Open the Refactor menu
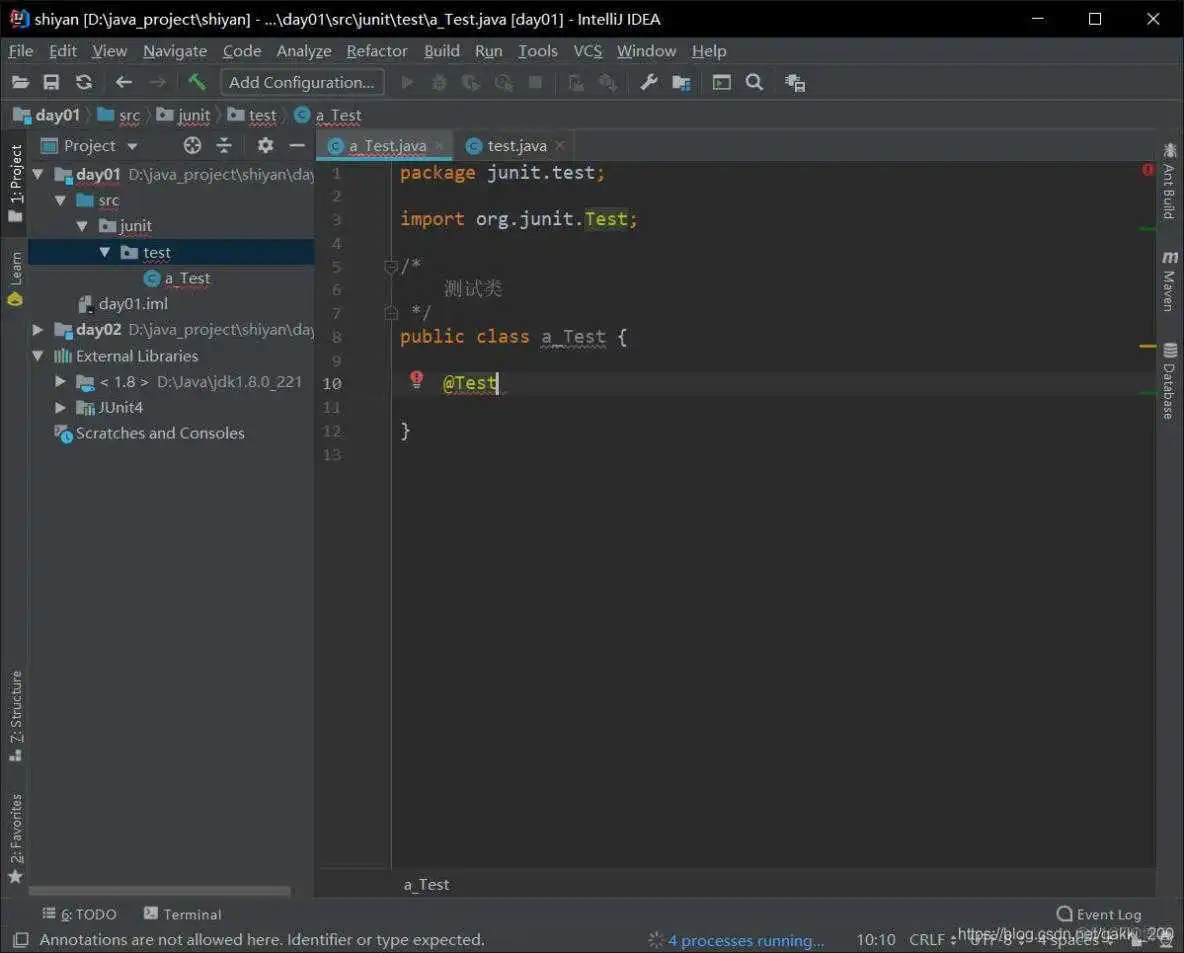1184x953 pixels. tap(377, 51)
